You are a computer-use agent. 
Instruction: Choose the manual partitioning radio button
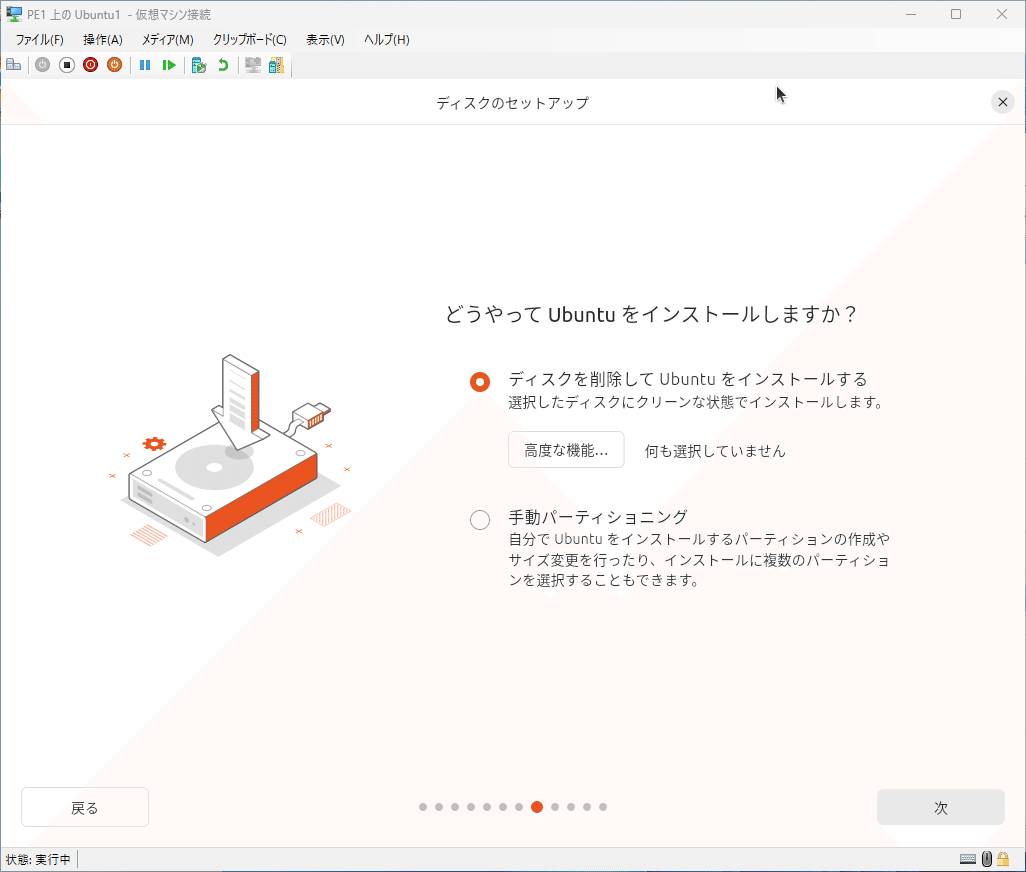pyautogui.click(x=480, y=520)
